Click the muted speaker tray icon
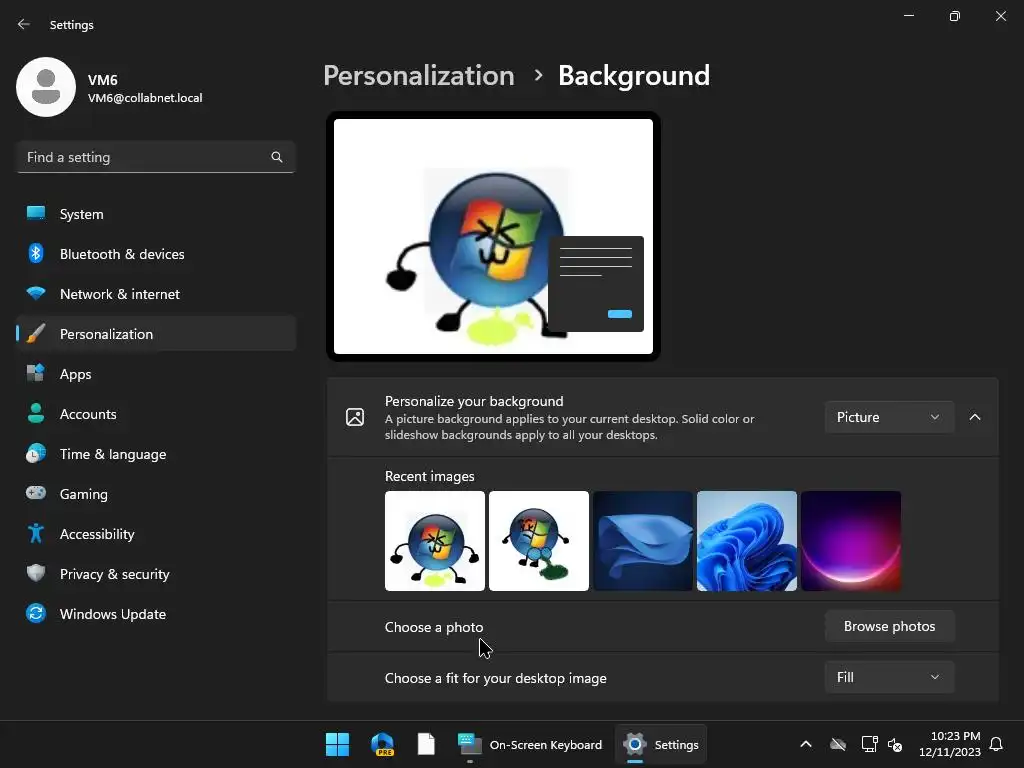Screen dimensions: 1024x768 tap(895, 744)
